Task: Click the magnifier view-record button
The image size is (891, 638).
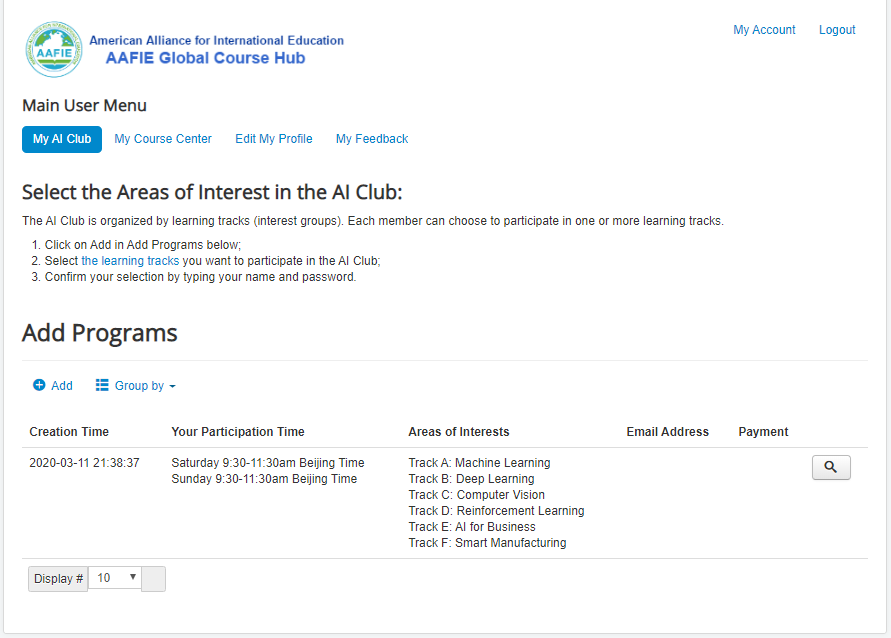Action: pos(831,468)
